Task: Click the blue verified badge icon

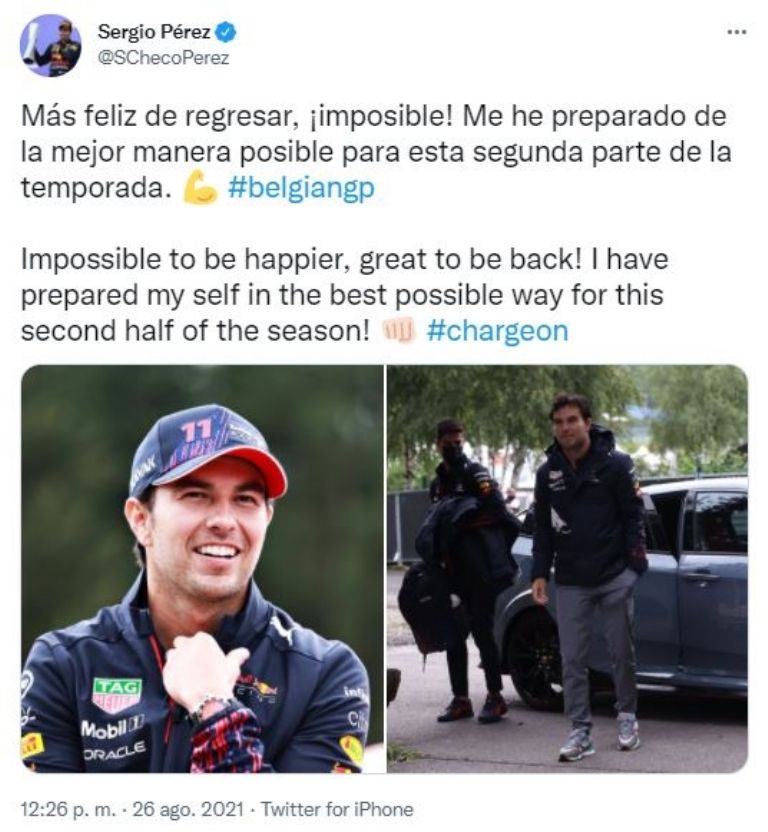Action: (227, 33)
